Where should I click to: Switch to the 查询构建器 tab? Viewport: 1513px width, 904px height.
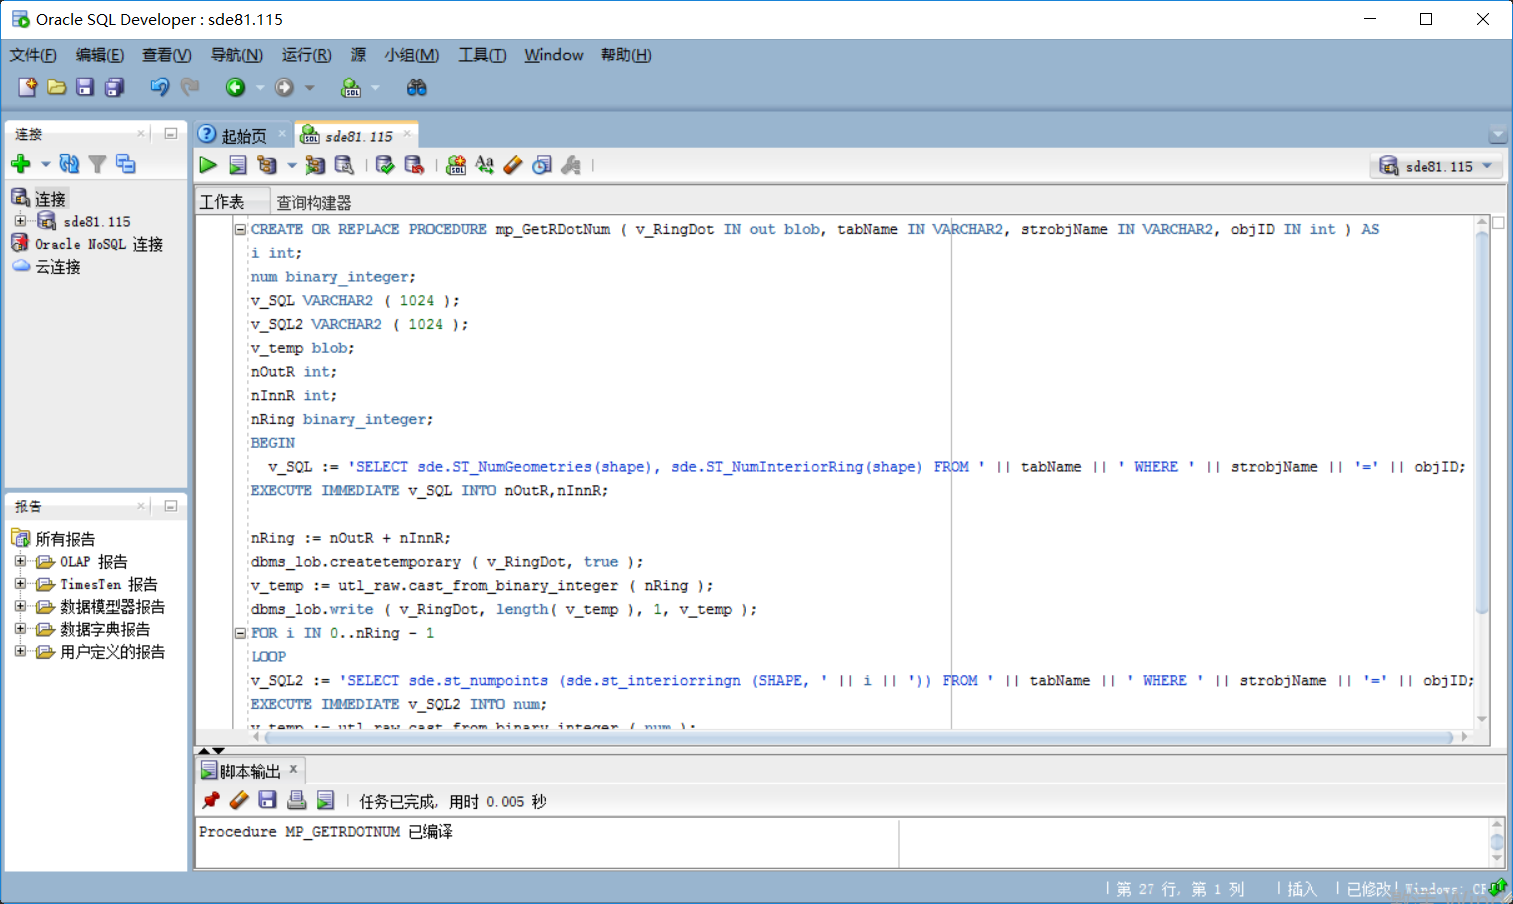[x=314, y=202]
